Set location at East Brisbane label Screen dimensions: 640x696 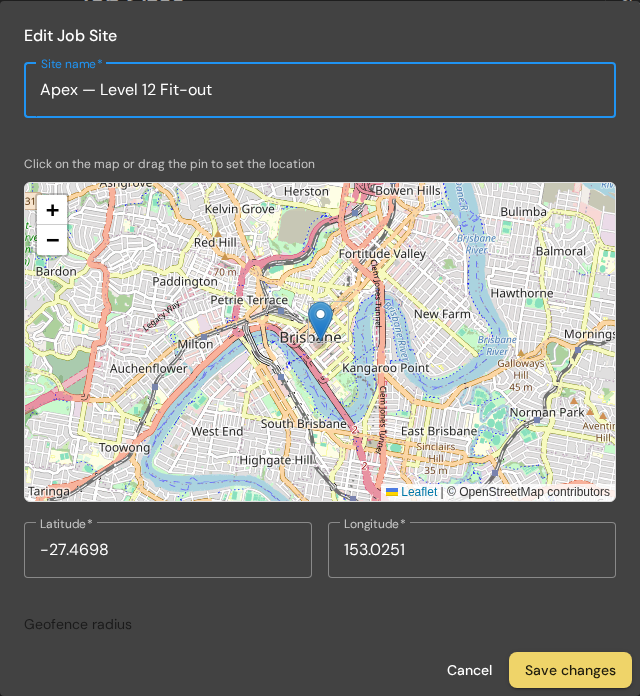[439, 431]
